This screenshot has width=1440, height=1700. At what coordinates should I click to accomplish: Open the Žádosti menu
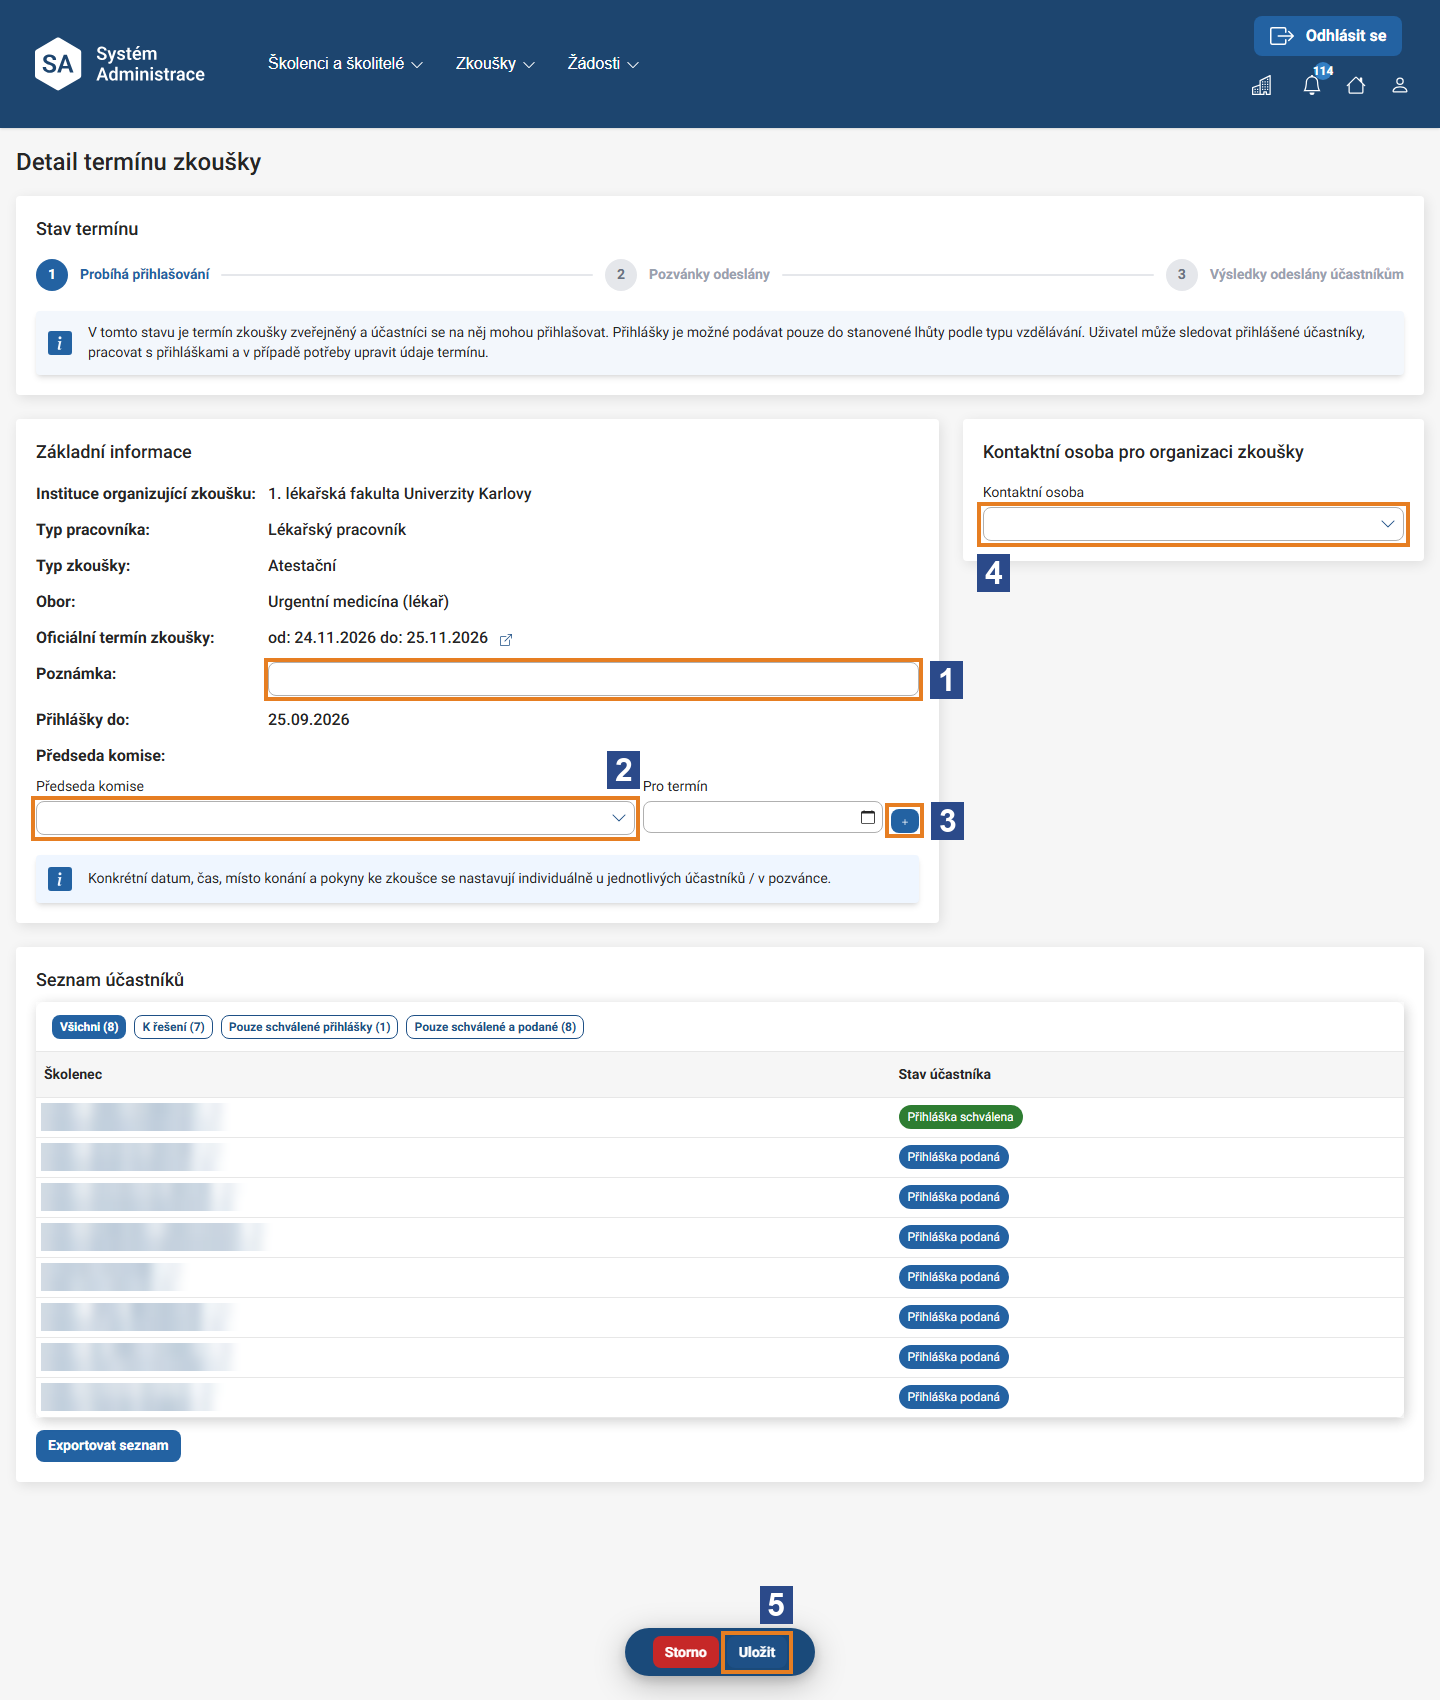click(604, 64)
